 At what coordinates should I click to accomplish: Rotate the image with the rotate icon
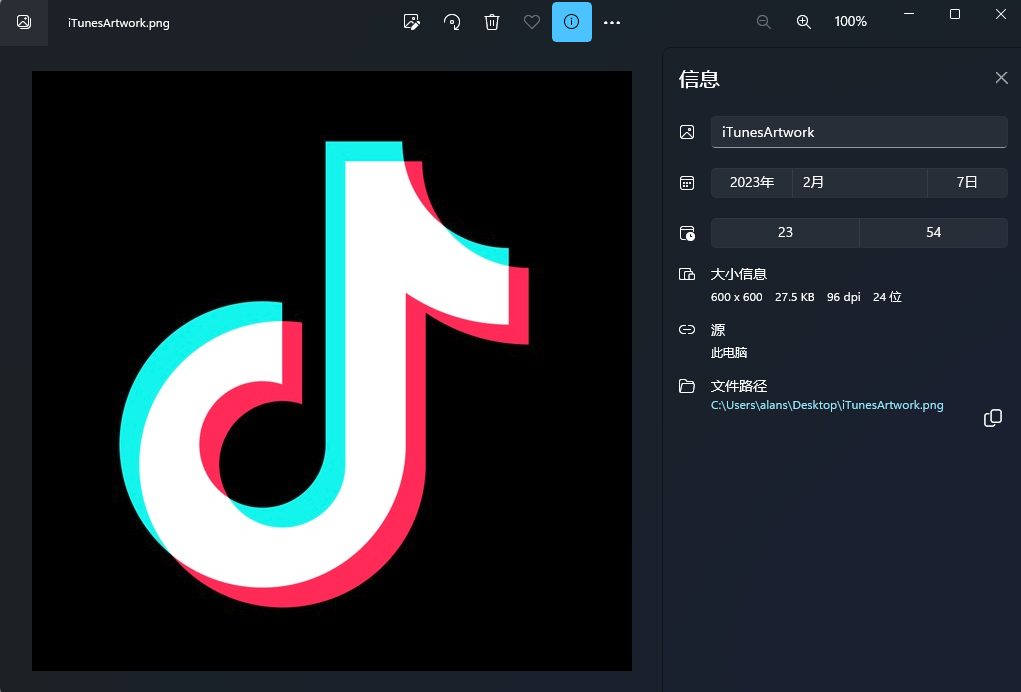coord(452,22)
